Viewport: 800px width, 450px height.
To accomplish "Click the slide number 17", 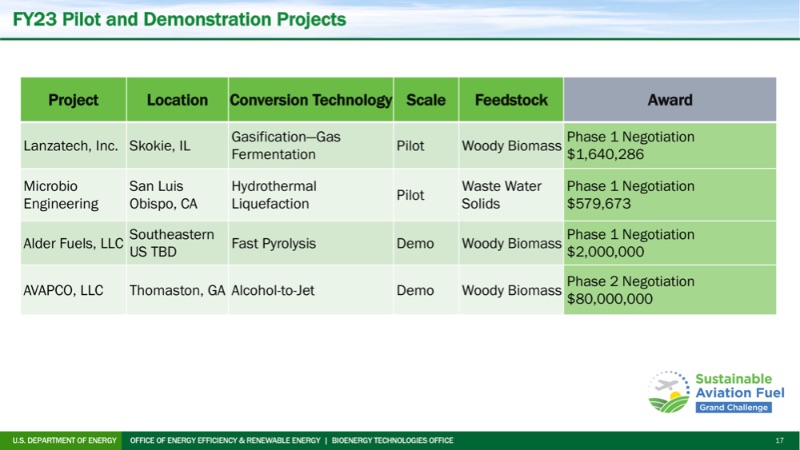I will click(x=779, y=440).
